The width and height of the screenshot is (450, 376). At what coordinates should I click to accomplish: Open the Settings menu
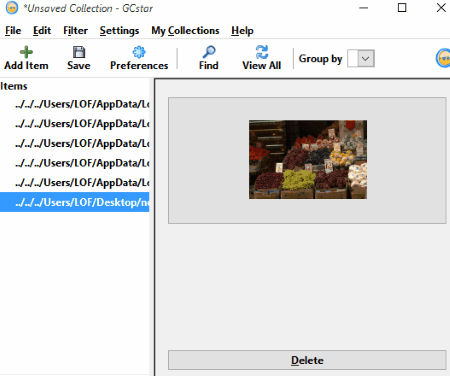click(x=119, y=31)
